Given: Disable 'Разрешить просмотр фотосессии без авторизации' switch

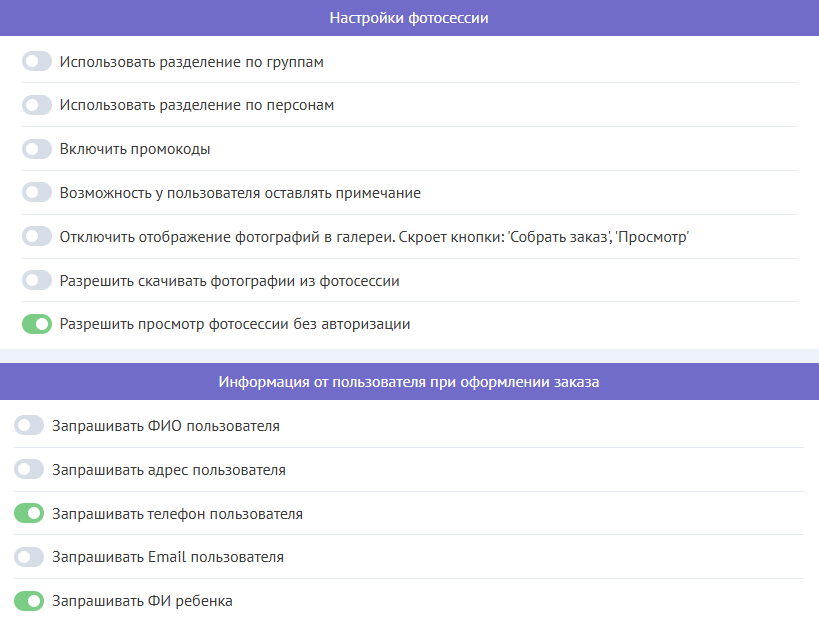Looking at the screenshot, I should 37,324.
